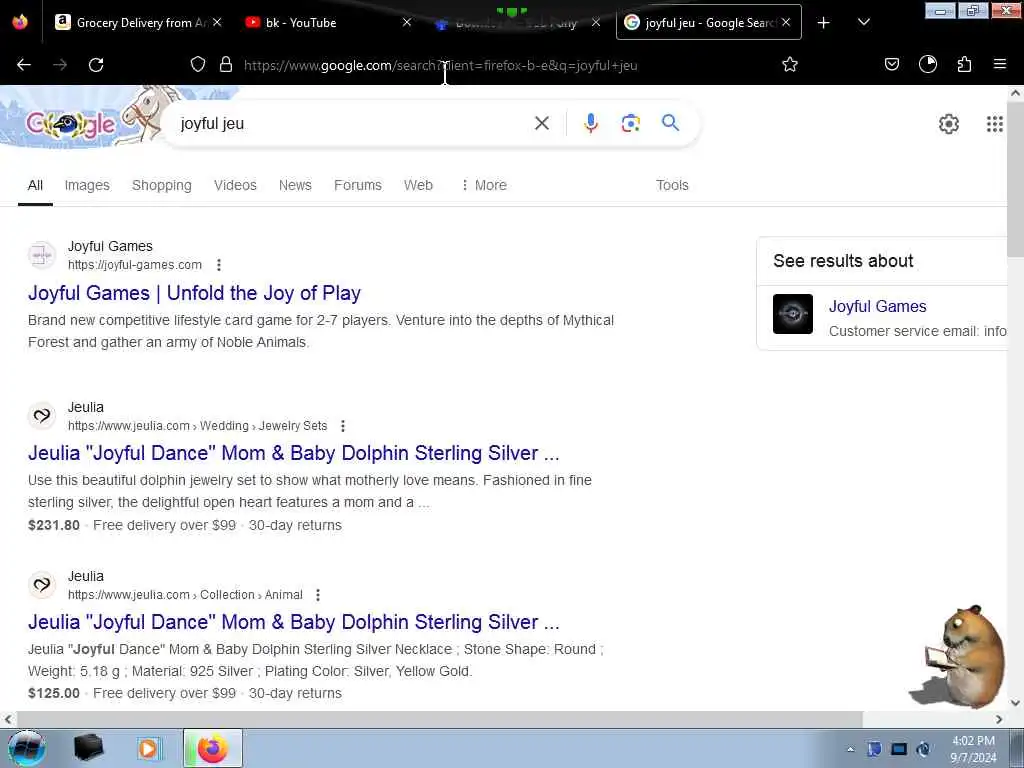Start voice search with the microphone

coord(591,123)
